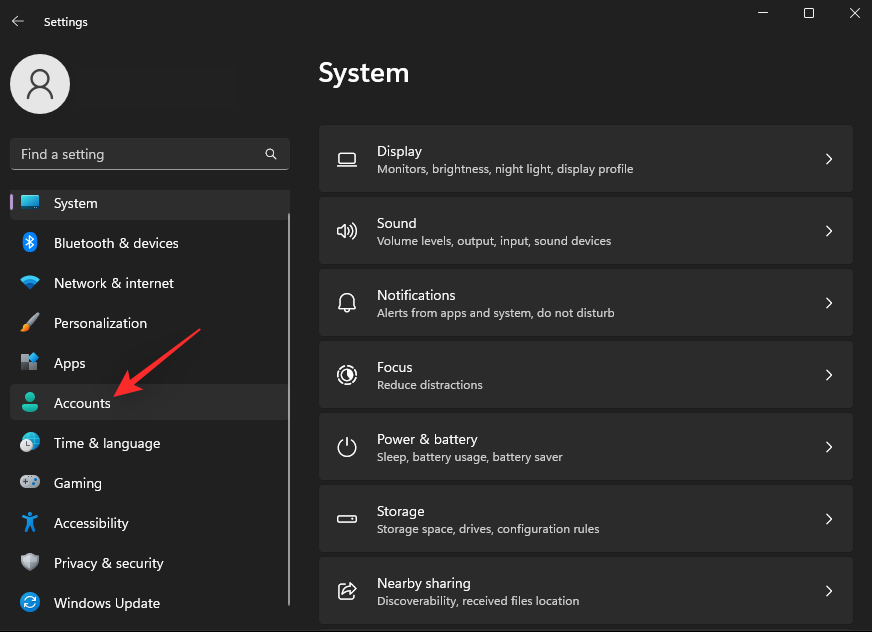Click the Display monitor icon
The height and width of the screenshot is (632, 872).
click(346, 159)
